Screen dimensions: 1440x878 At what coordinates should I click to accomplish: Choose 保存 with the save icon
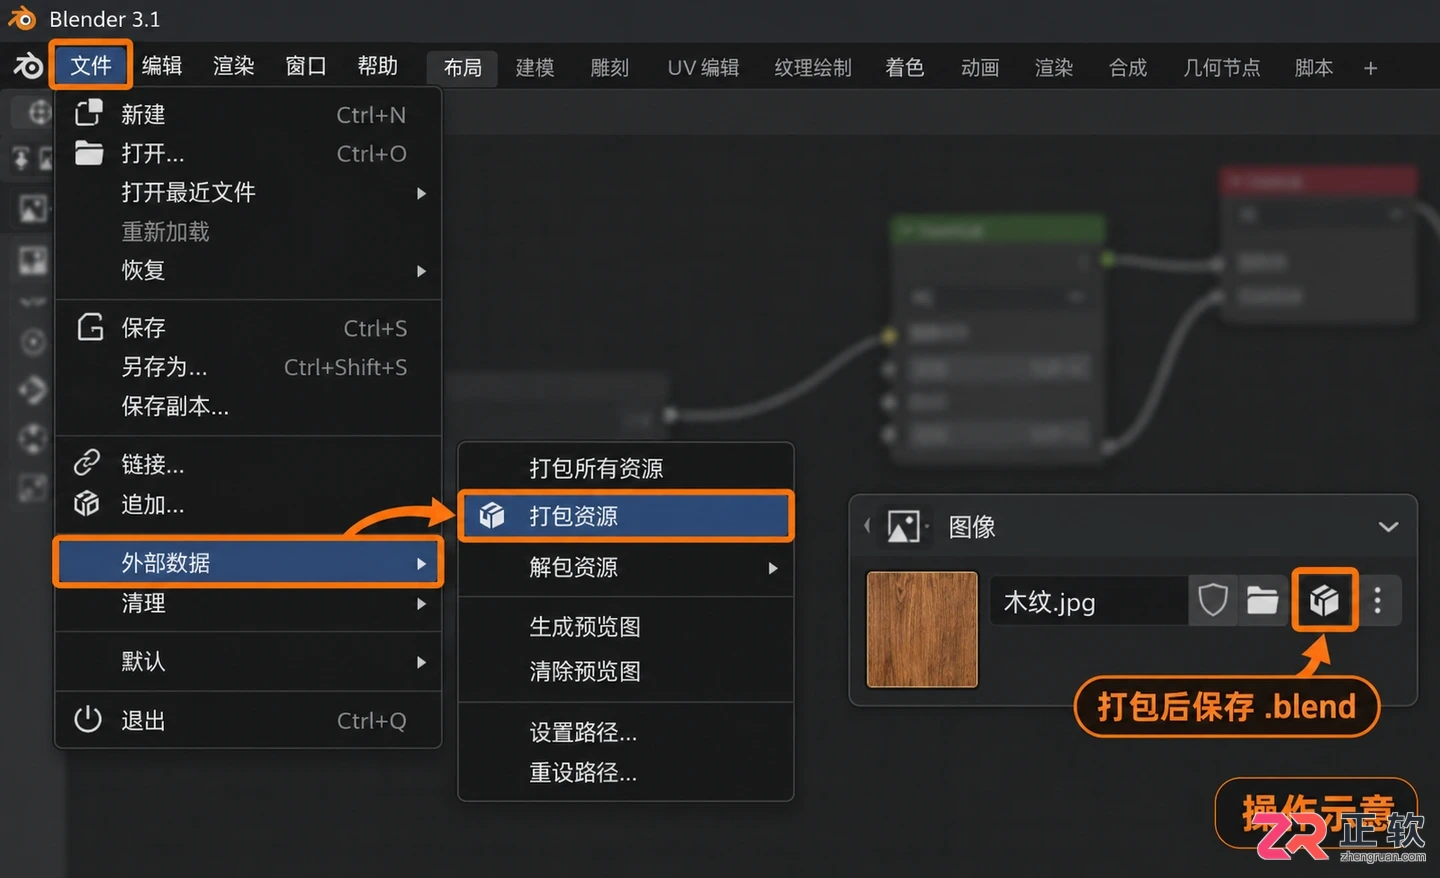coord(248,328)
